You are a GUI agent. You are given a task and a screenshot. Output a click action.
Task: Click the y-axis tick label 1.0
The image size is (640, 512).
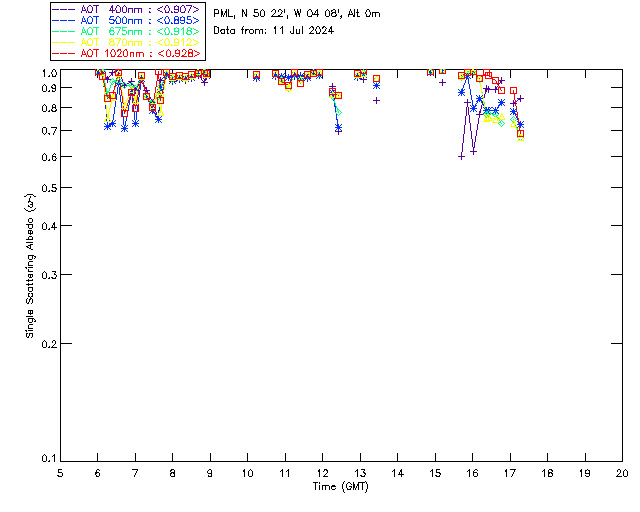pos(49,73)
